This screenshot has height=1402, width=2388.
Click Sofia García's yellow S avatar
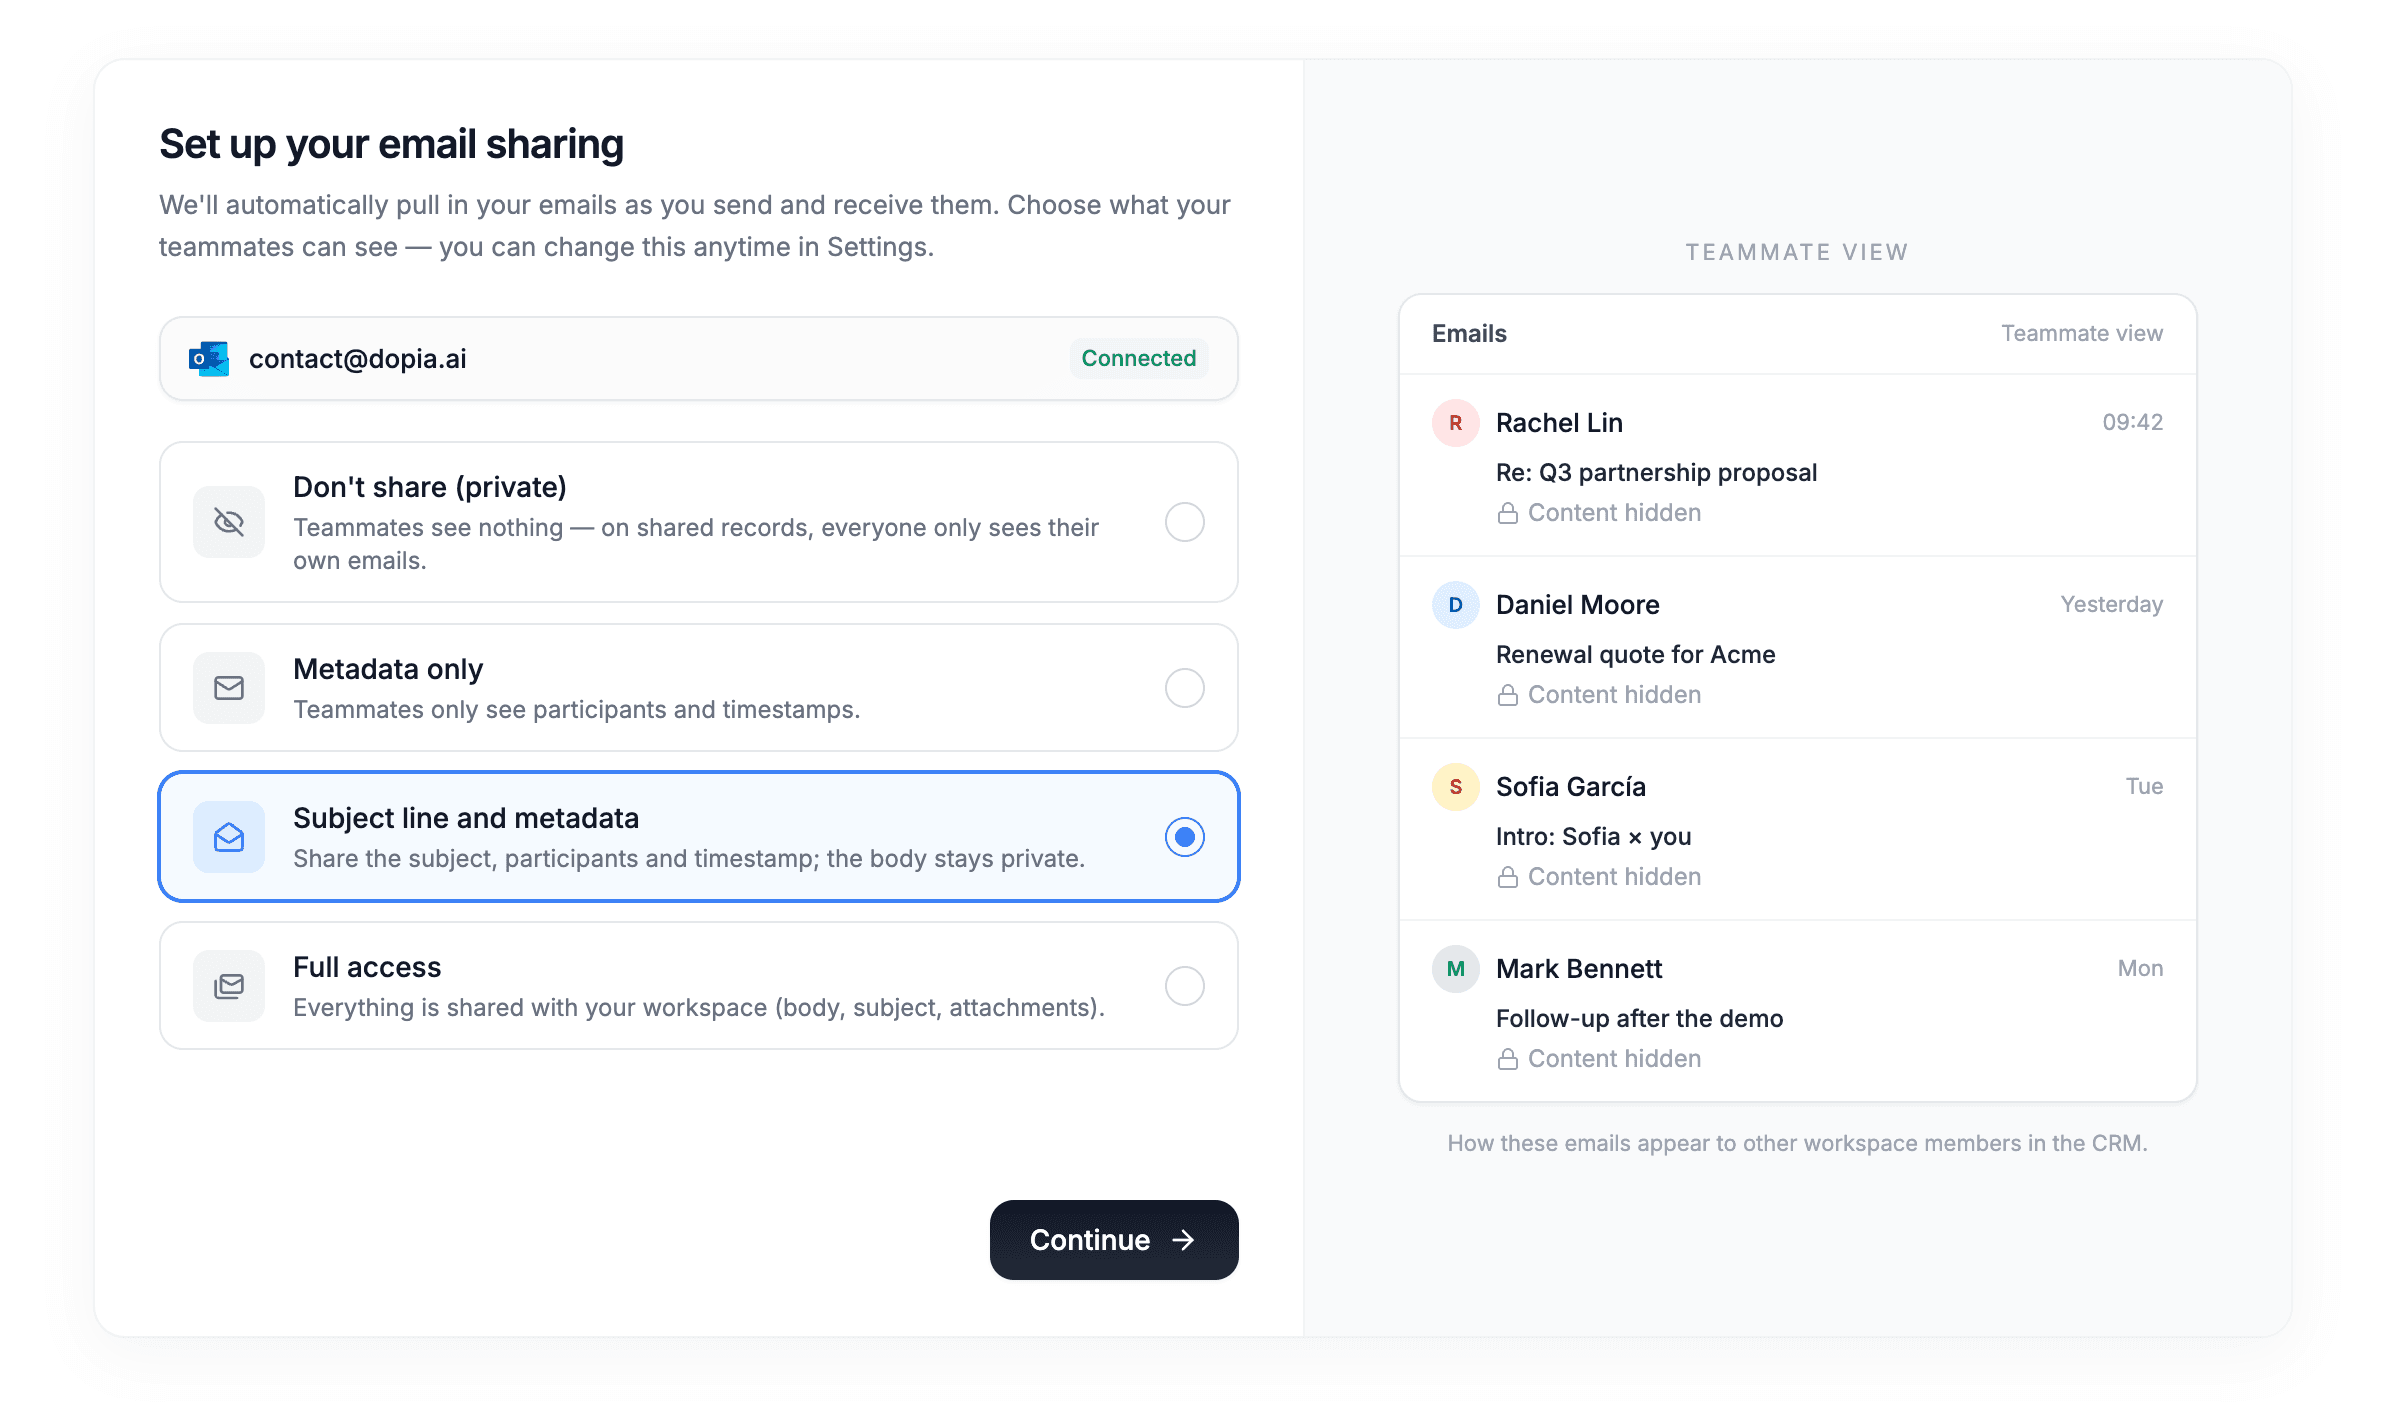click(1456, 787)
